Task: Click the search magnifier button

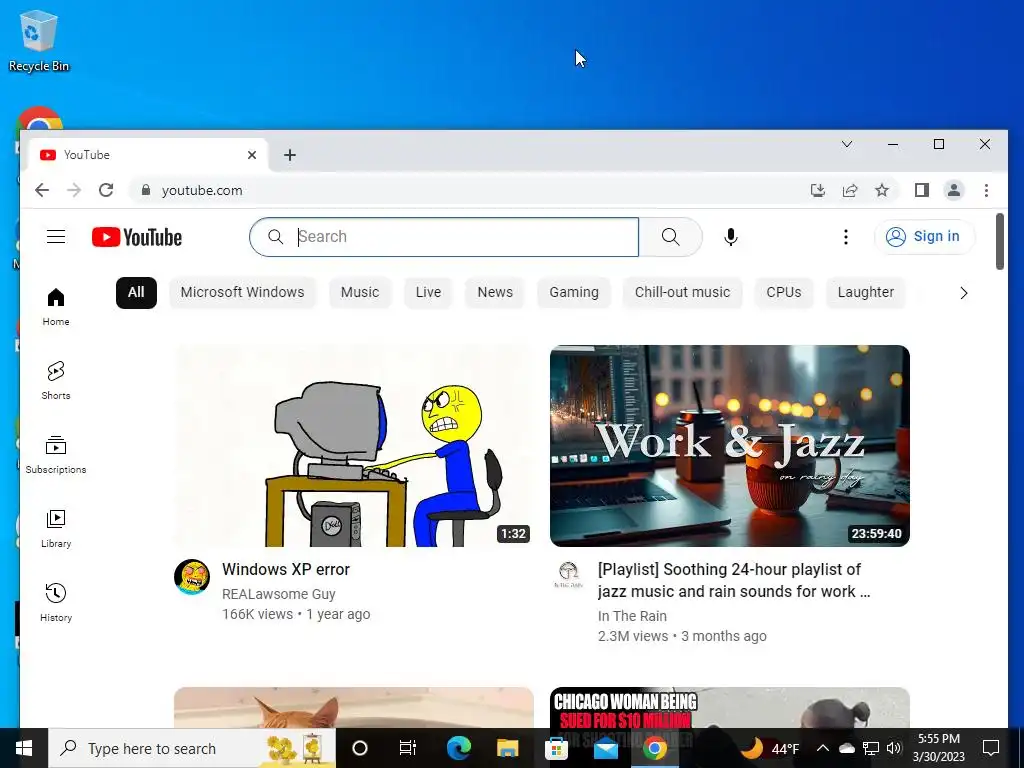Action: (670, 236)
